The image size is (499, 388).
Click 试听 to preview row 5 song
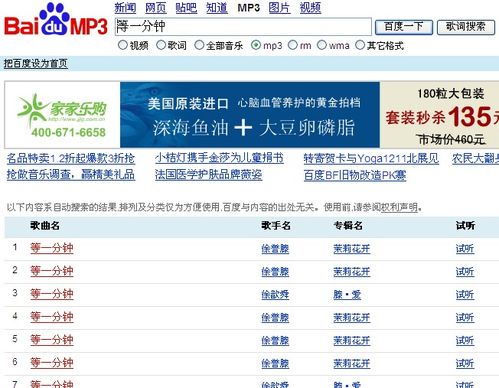[465, 341]
